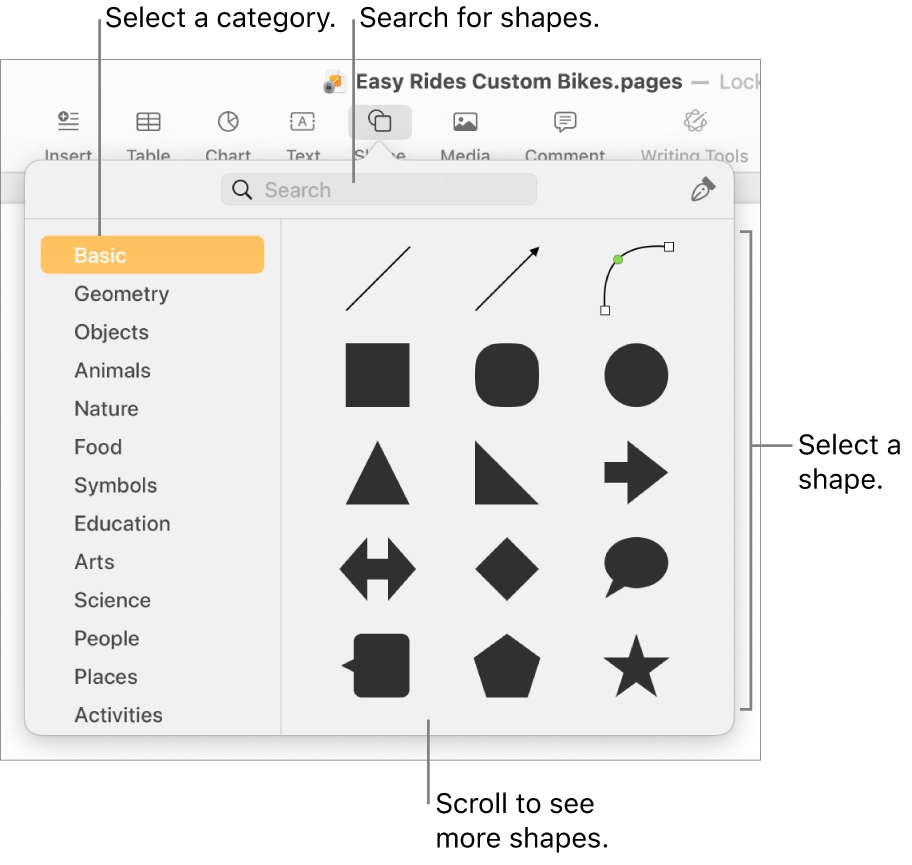
Task: Choose the Symbols category
Action: 116,485
